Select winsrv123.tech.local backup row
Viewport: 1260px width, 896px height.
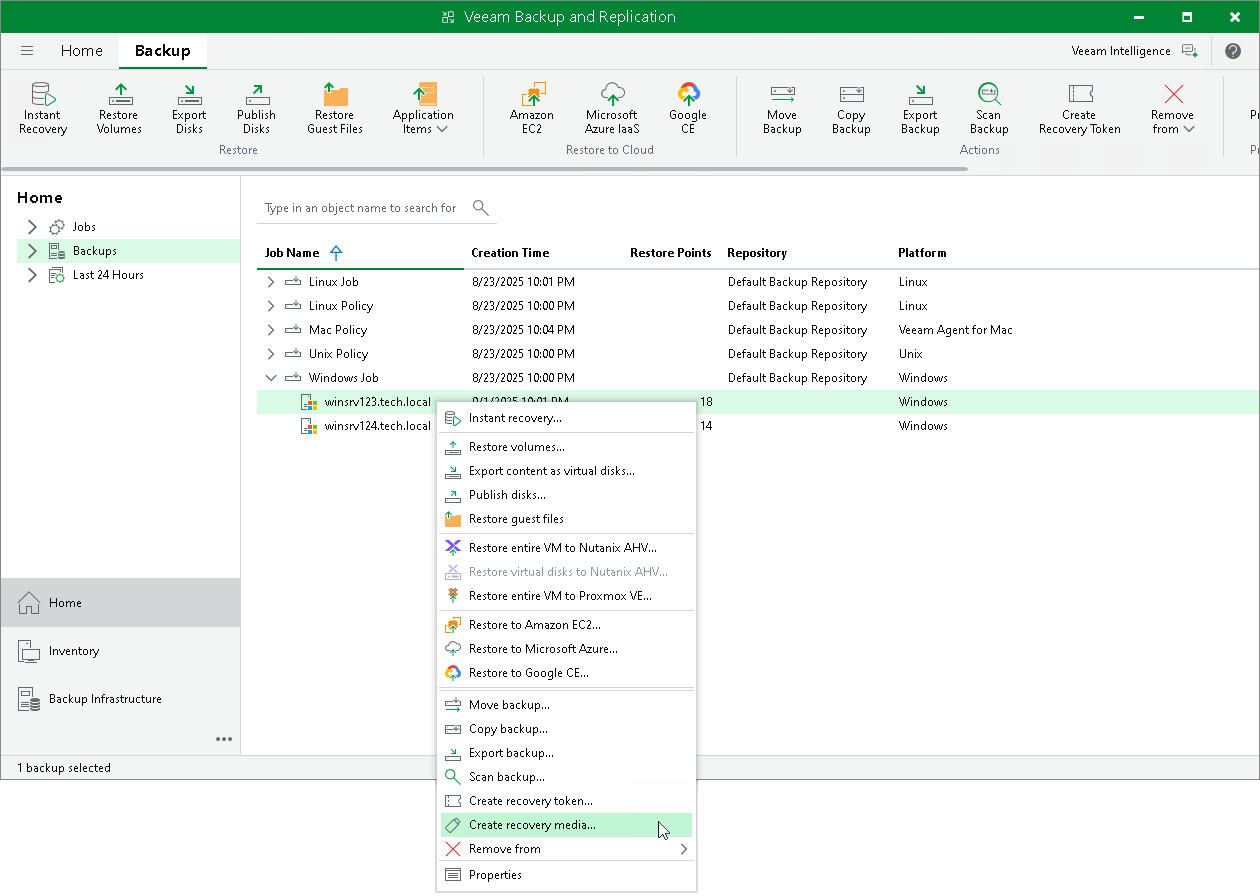pos(757,402)
